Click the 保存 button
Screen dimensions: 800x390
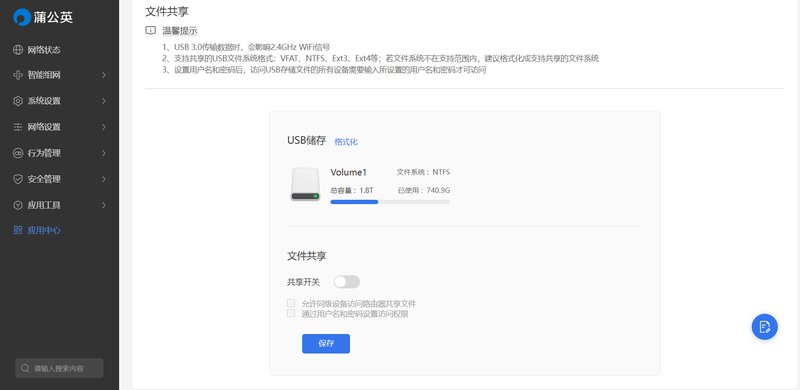click(326, 344)
